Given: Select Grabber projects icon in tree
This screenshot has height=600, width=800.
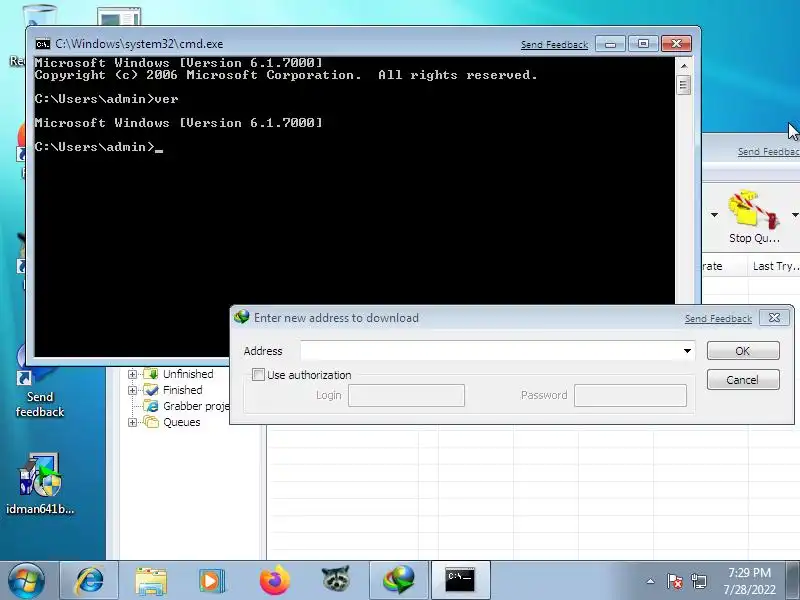Looking at the screenshot, I should [151, 406].
